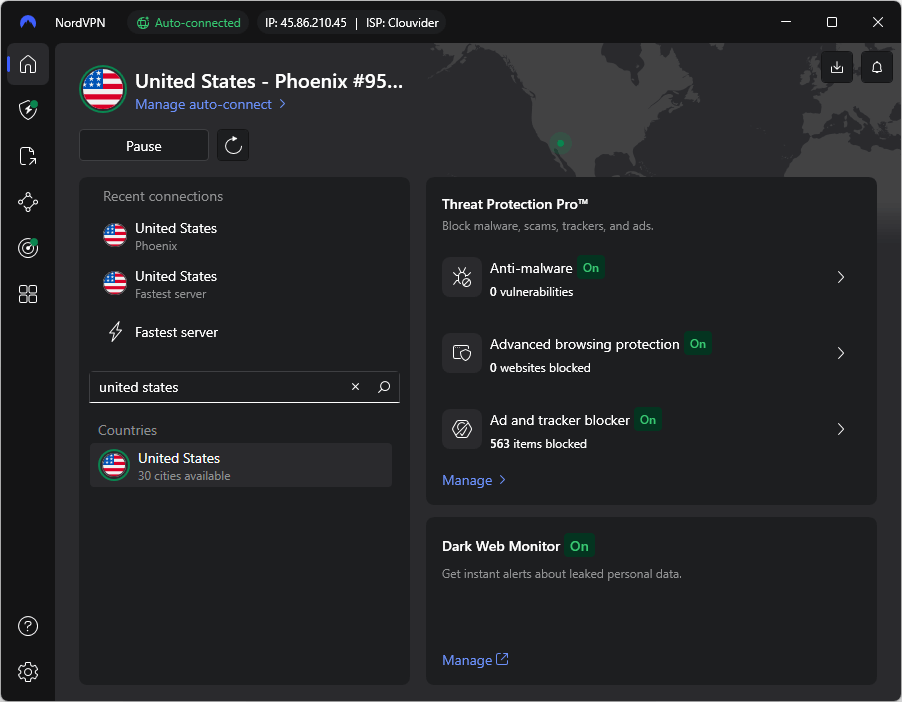Open the file sharing panel icon
The image size is (902, 702).
coord(27,156)
